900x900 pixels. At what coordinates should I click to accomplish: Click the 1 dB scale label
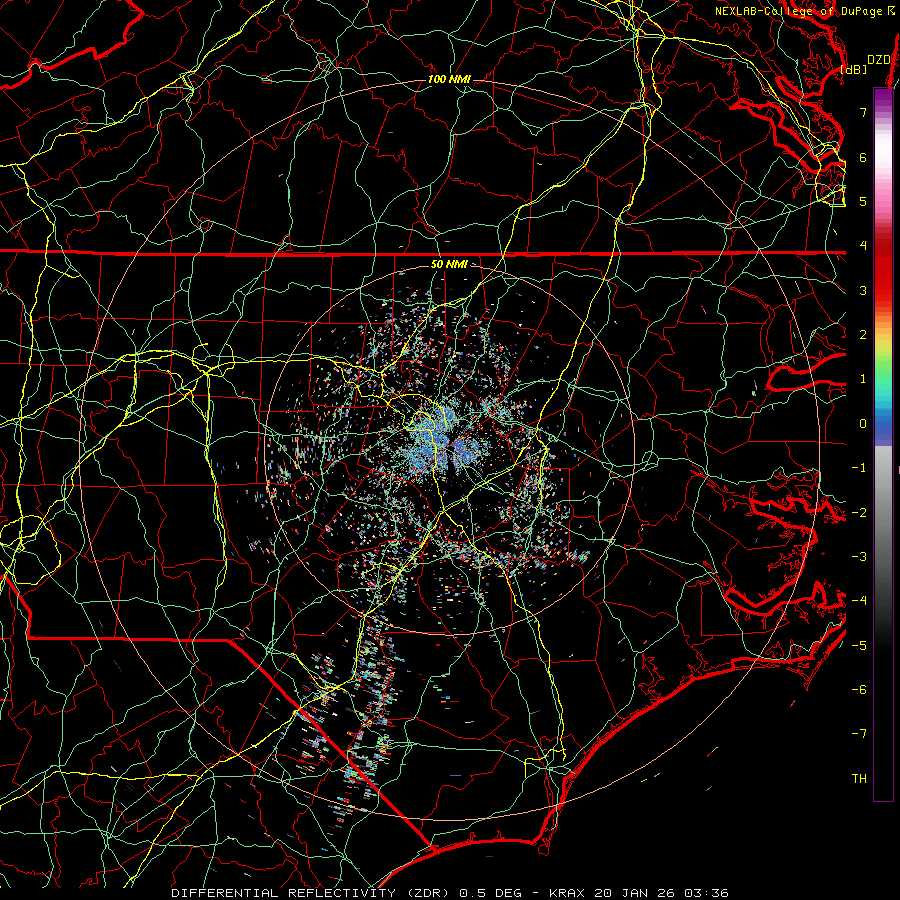[x=863, y=379]
